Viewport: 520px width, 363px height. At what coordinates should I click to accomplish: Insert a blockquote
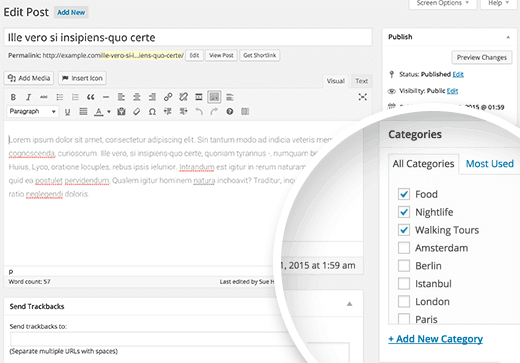(x=90, y=97)
